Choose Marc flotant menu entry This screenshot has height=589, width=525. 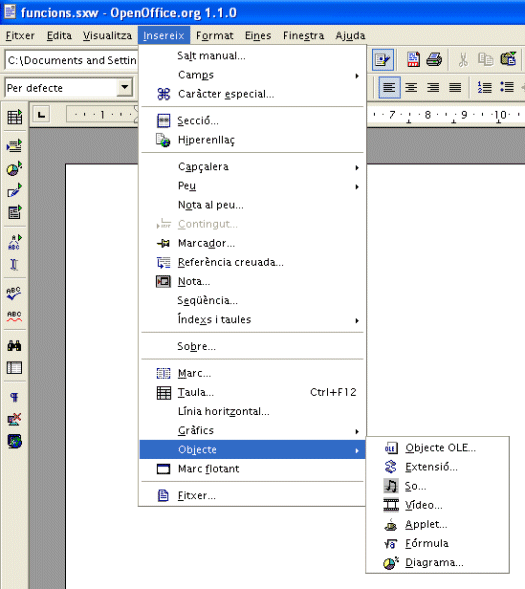pyautogui.click(x=252, y=469)
